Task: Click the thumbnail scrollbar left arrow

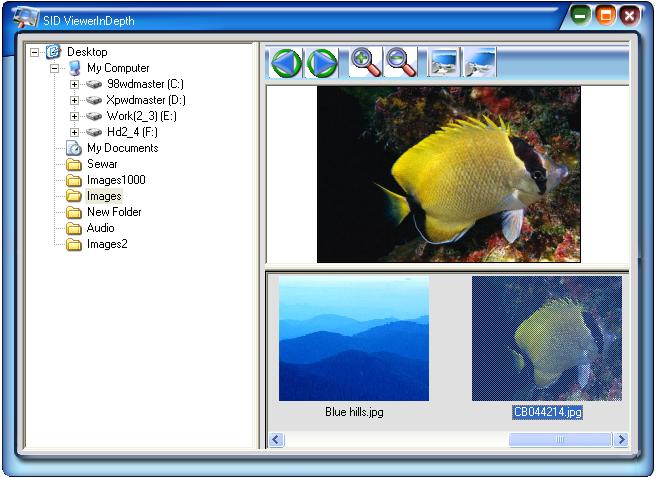Action: point(277,439)
